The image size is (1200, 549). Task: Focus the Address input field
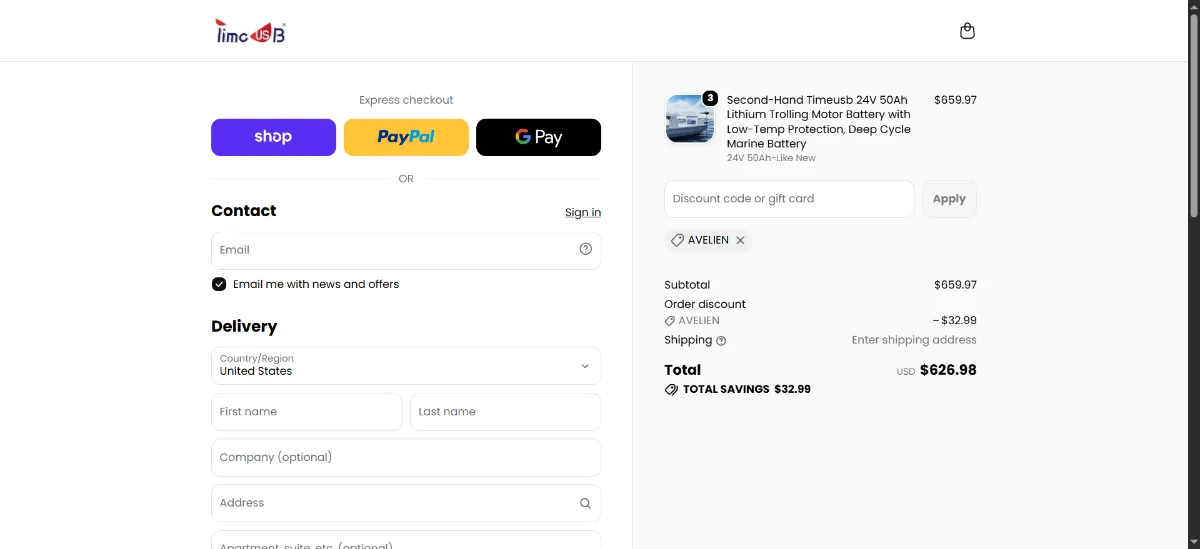tap(406, 503)
